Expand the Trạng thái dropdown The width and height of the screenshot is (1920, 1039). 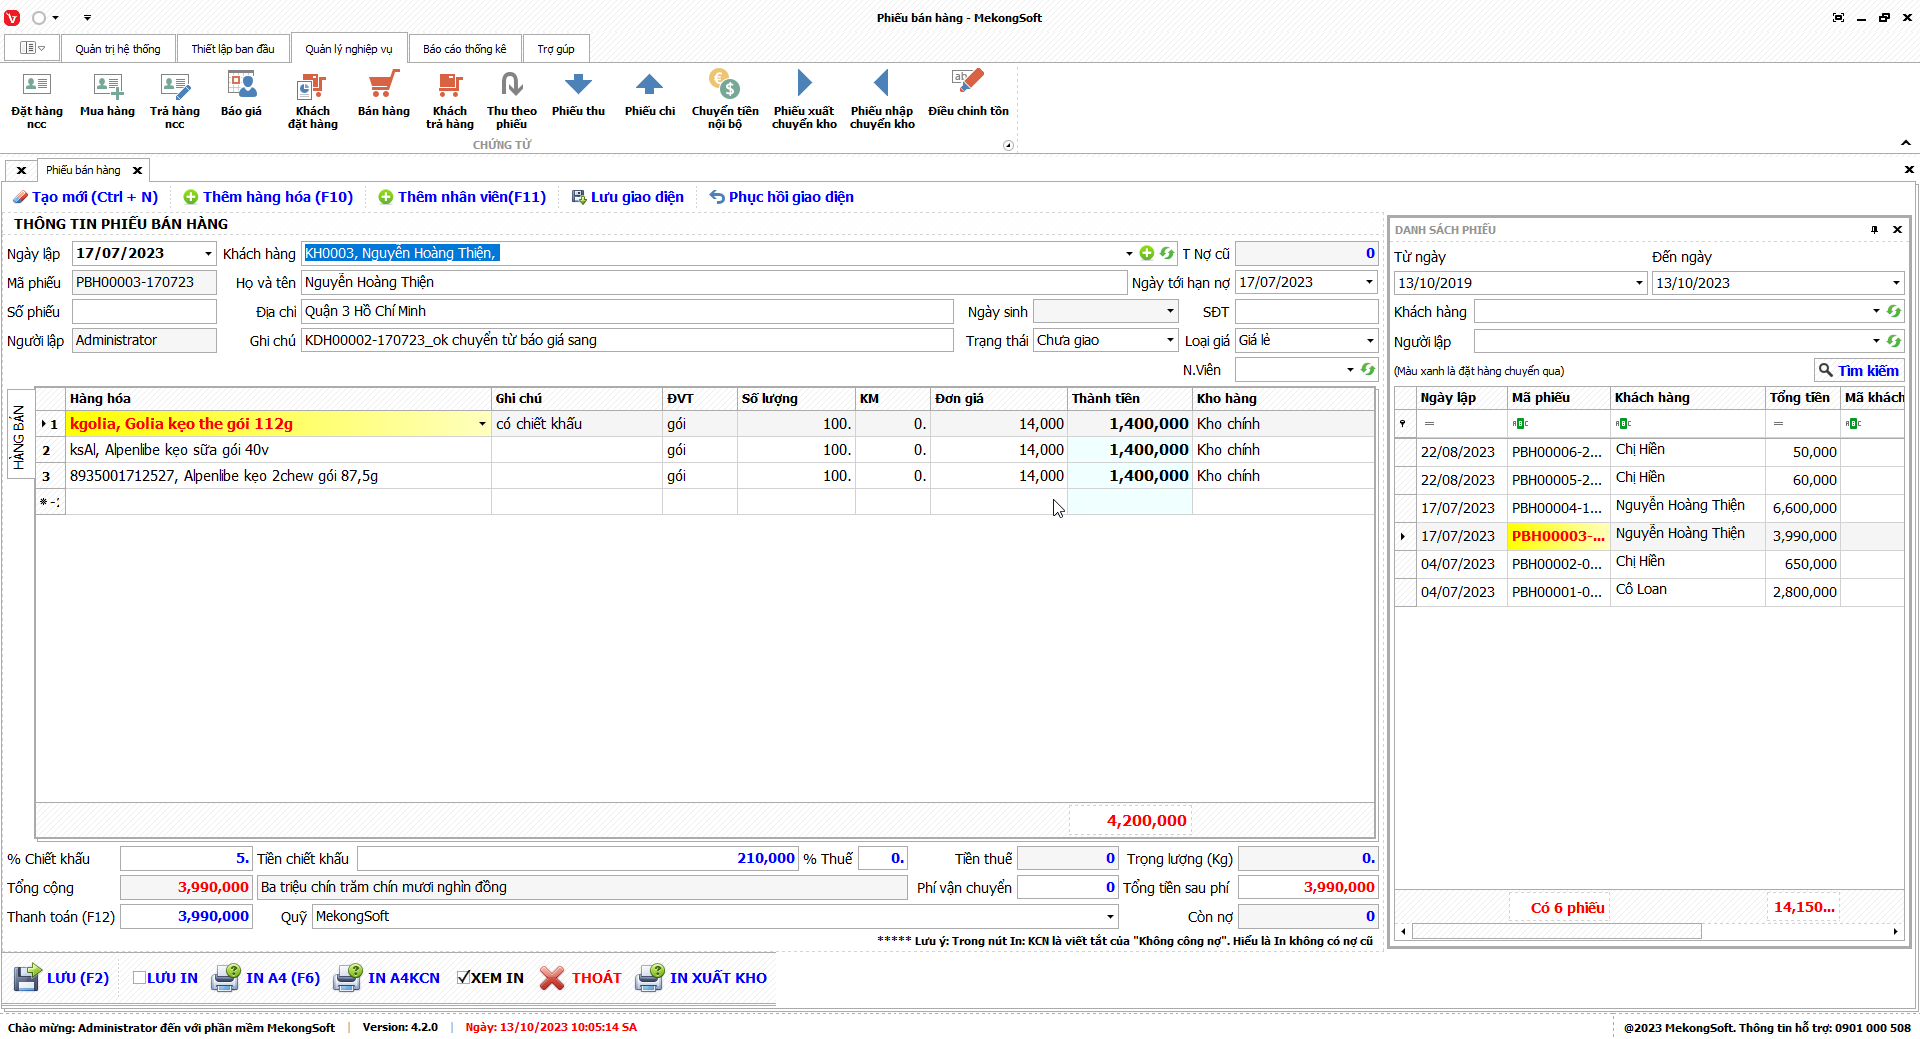click(x=1169, y=341)
